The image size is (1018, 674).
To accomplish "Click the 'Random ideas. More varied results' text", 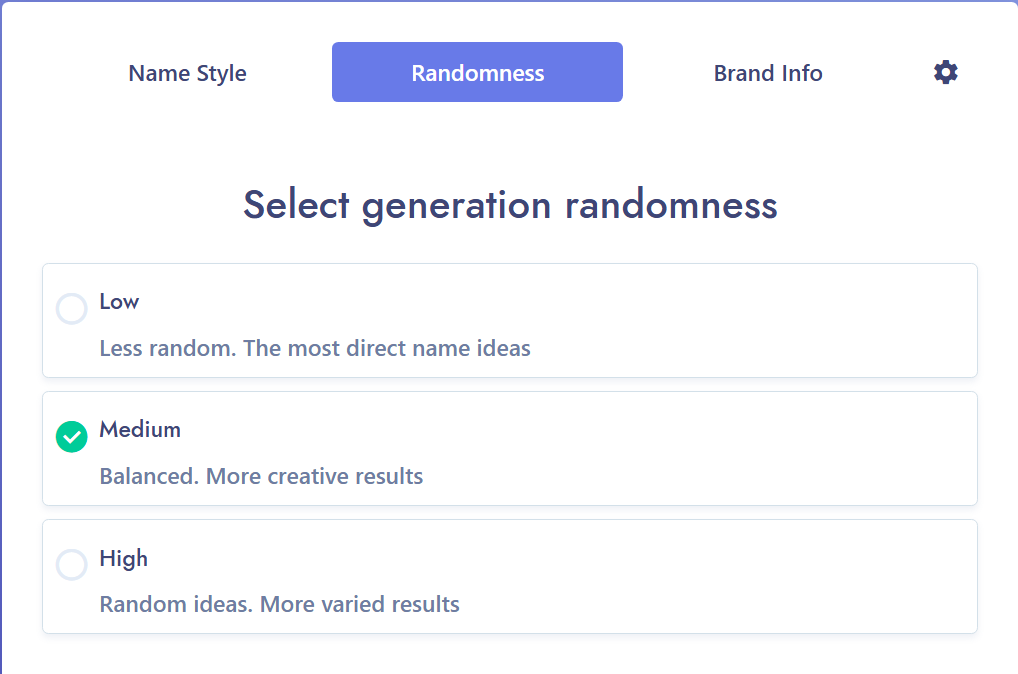I will [279, 604].
